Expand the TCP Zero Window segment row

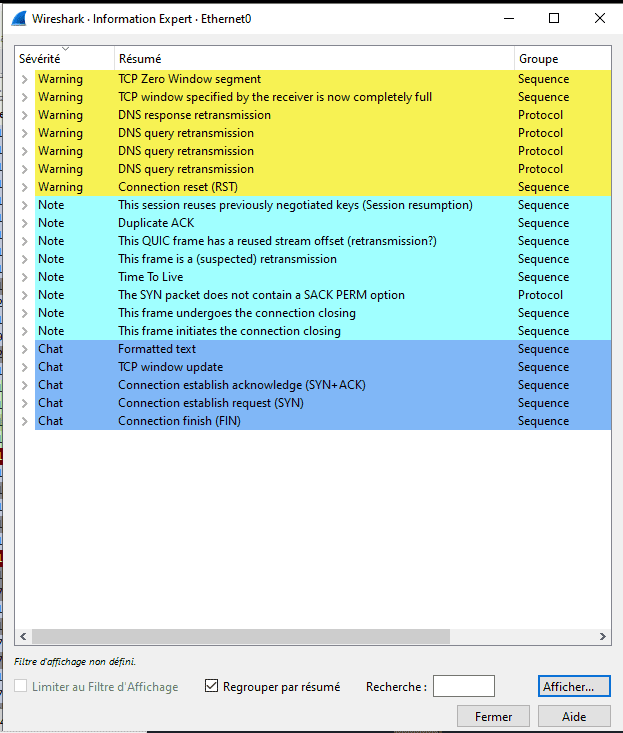point(25,79)
